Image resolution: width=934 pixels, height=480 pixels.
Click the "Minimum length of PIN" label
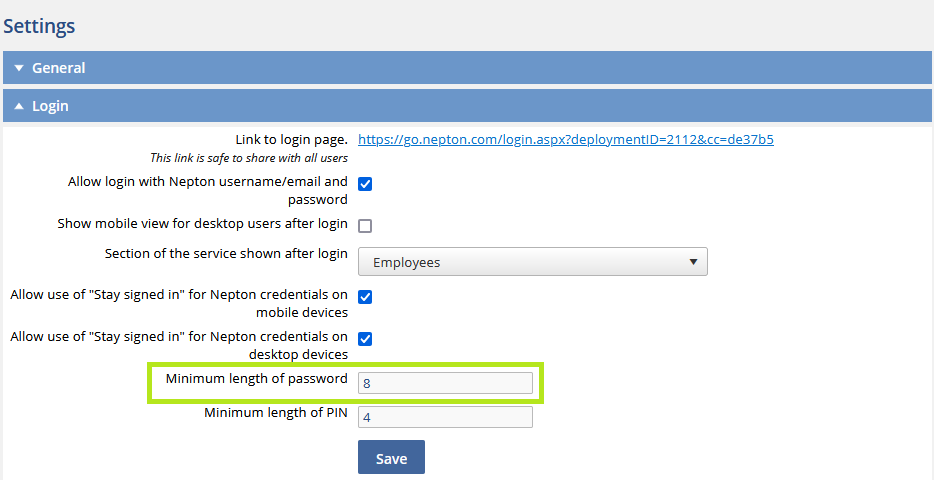point(276,412)
